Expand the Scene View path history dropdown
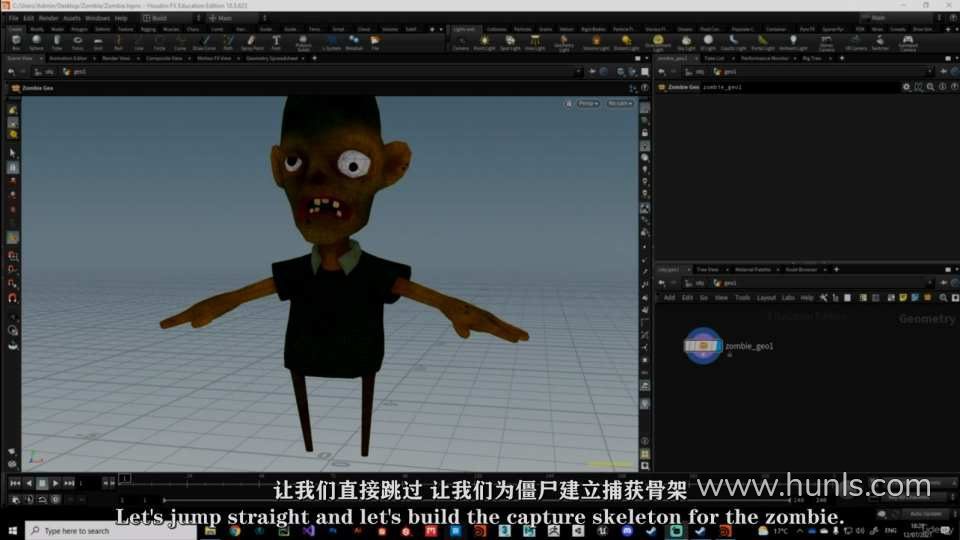 tap(578, 72)
